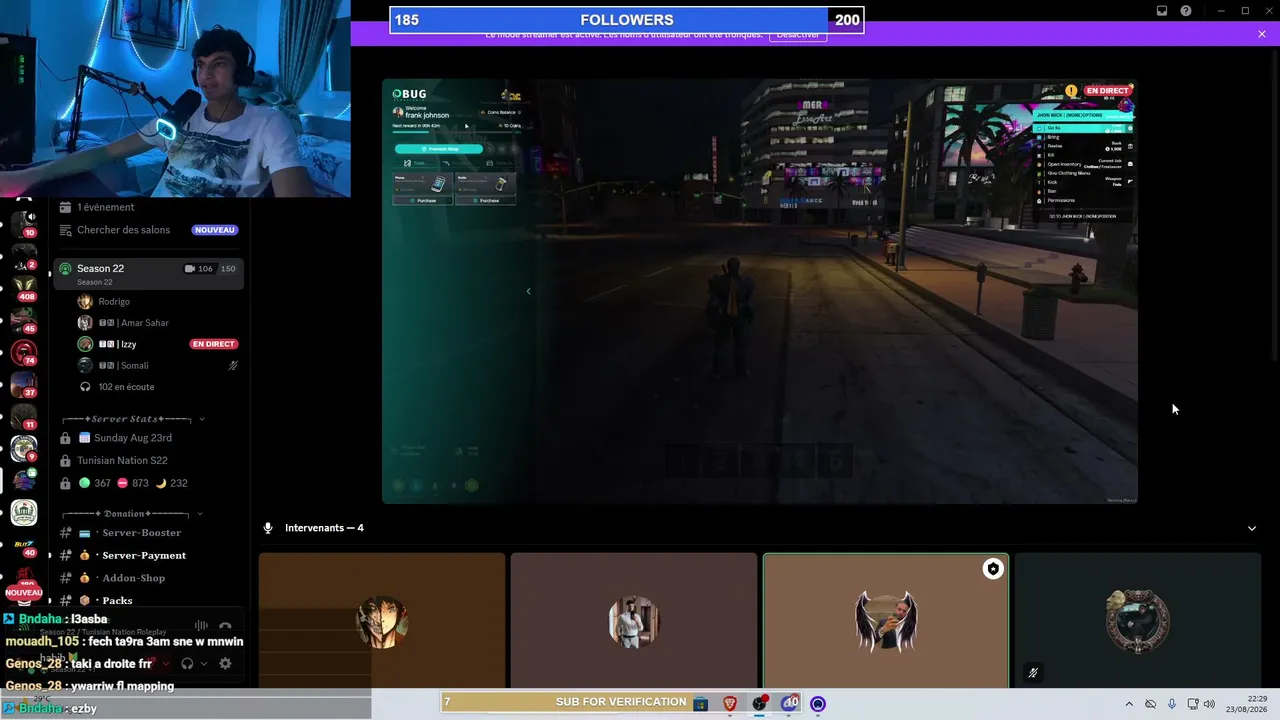Open the Discord help icon
The width and height of the screenshot is (1280, 720).
[x=1186, y=11]
